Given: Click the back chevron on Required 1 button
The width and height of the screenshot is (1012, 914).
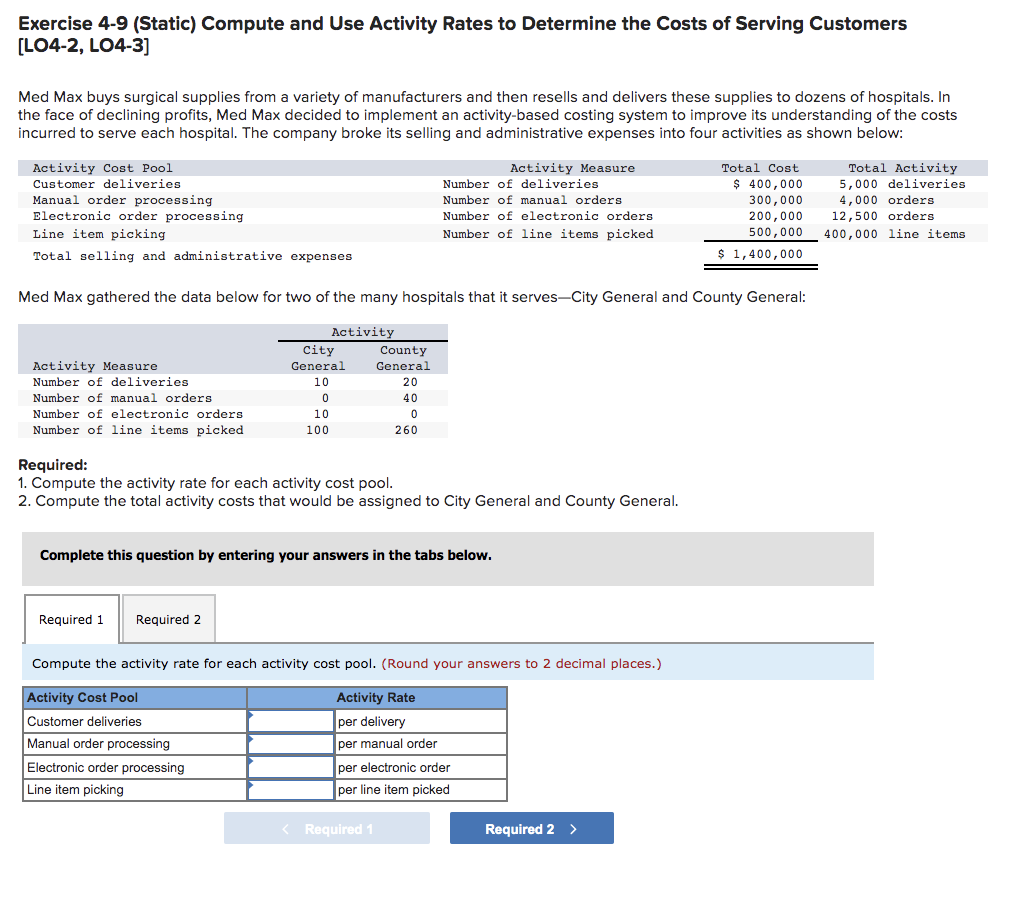Looking at the screenshot, I should (284, 828).
